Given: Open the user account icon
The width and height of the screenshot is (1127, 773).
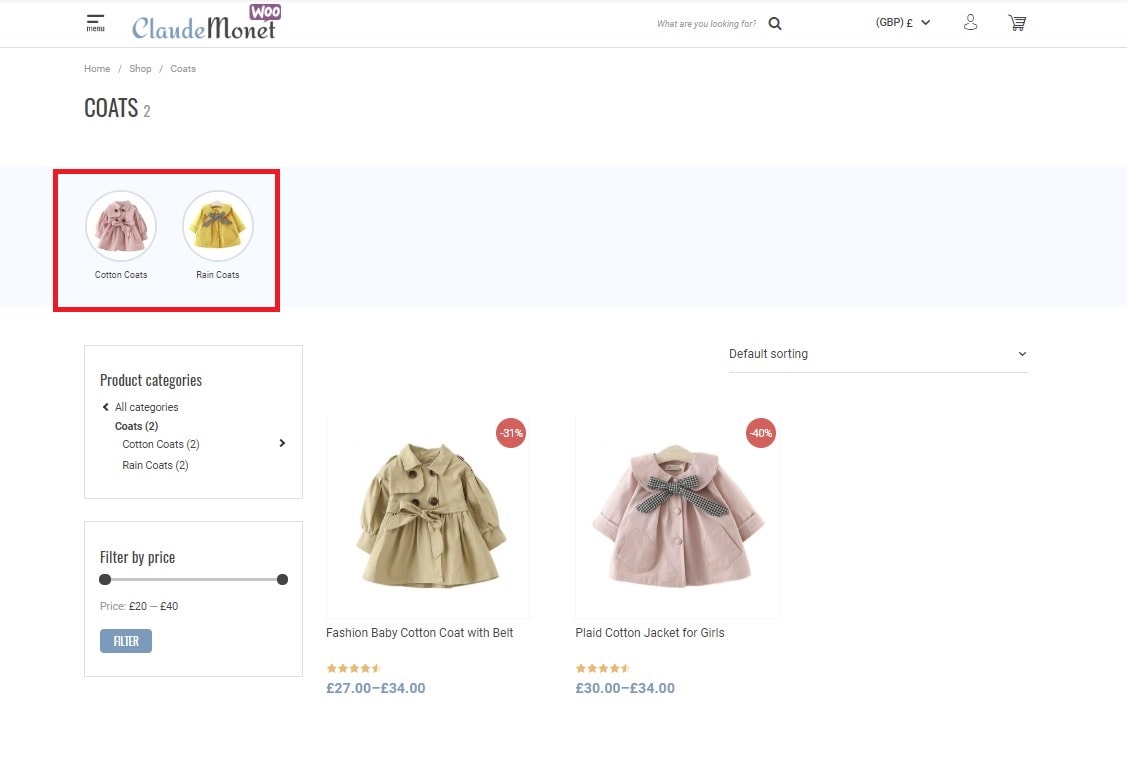Looking at the screenshot, I should pos(970,23).
